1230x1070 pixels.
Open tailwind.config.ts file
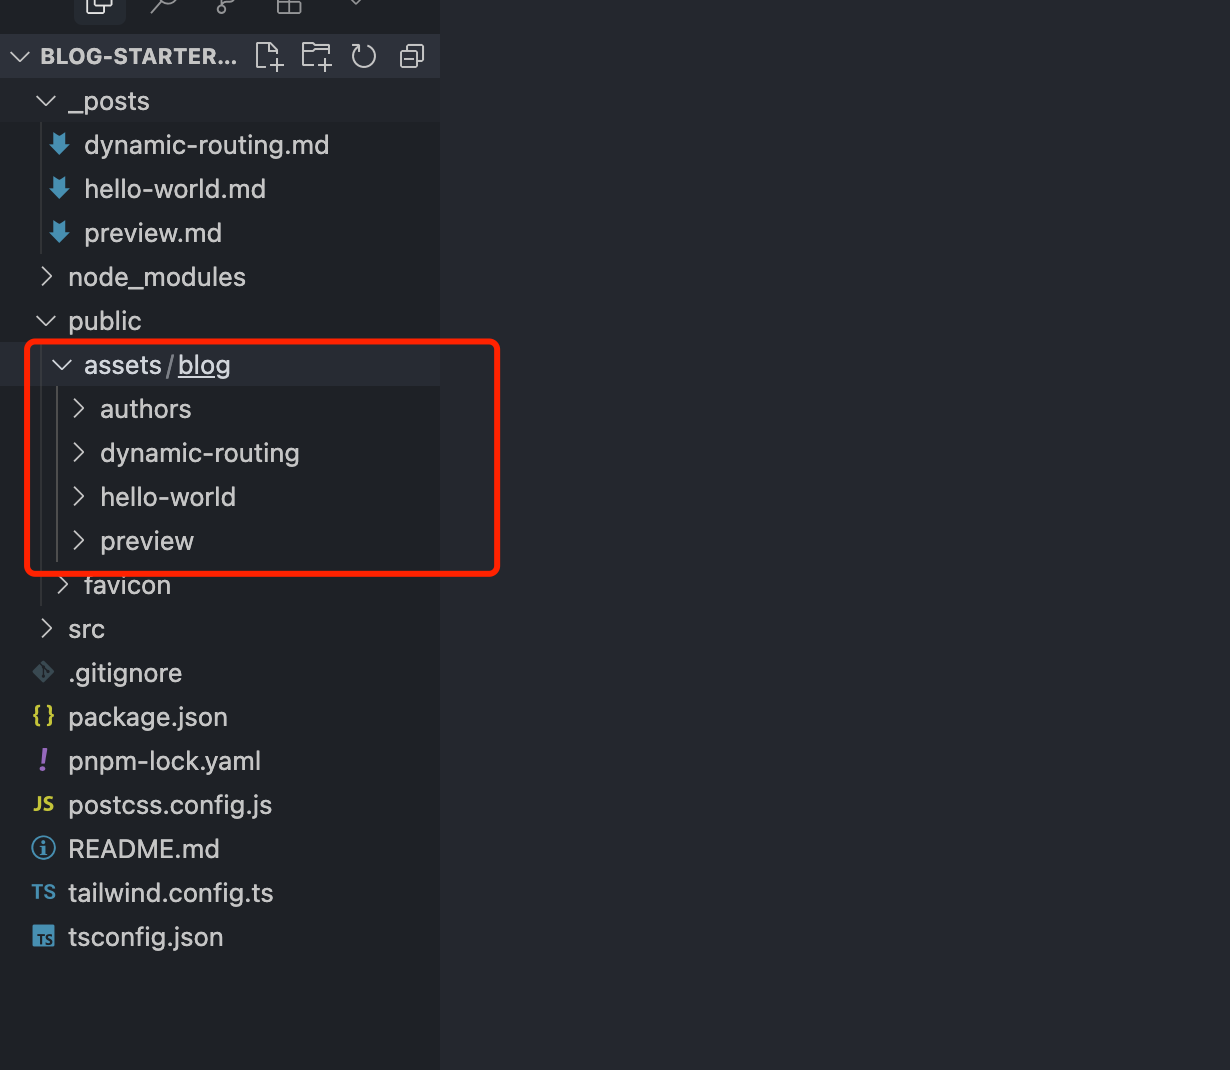click(x=170, y=893)
